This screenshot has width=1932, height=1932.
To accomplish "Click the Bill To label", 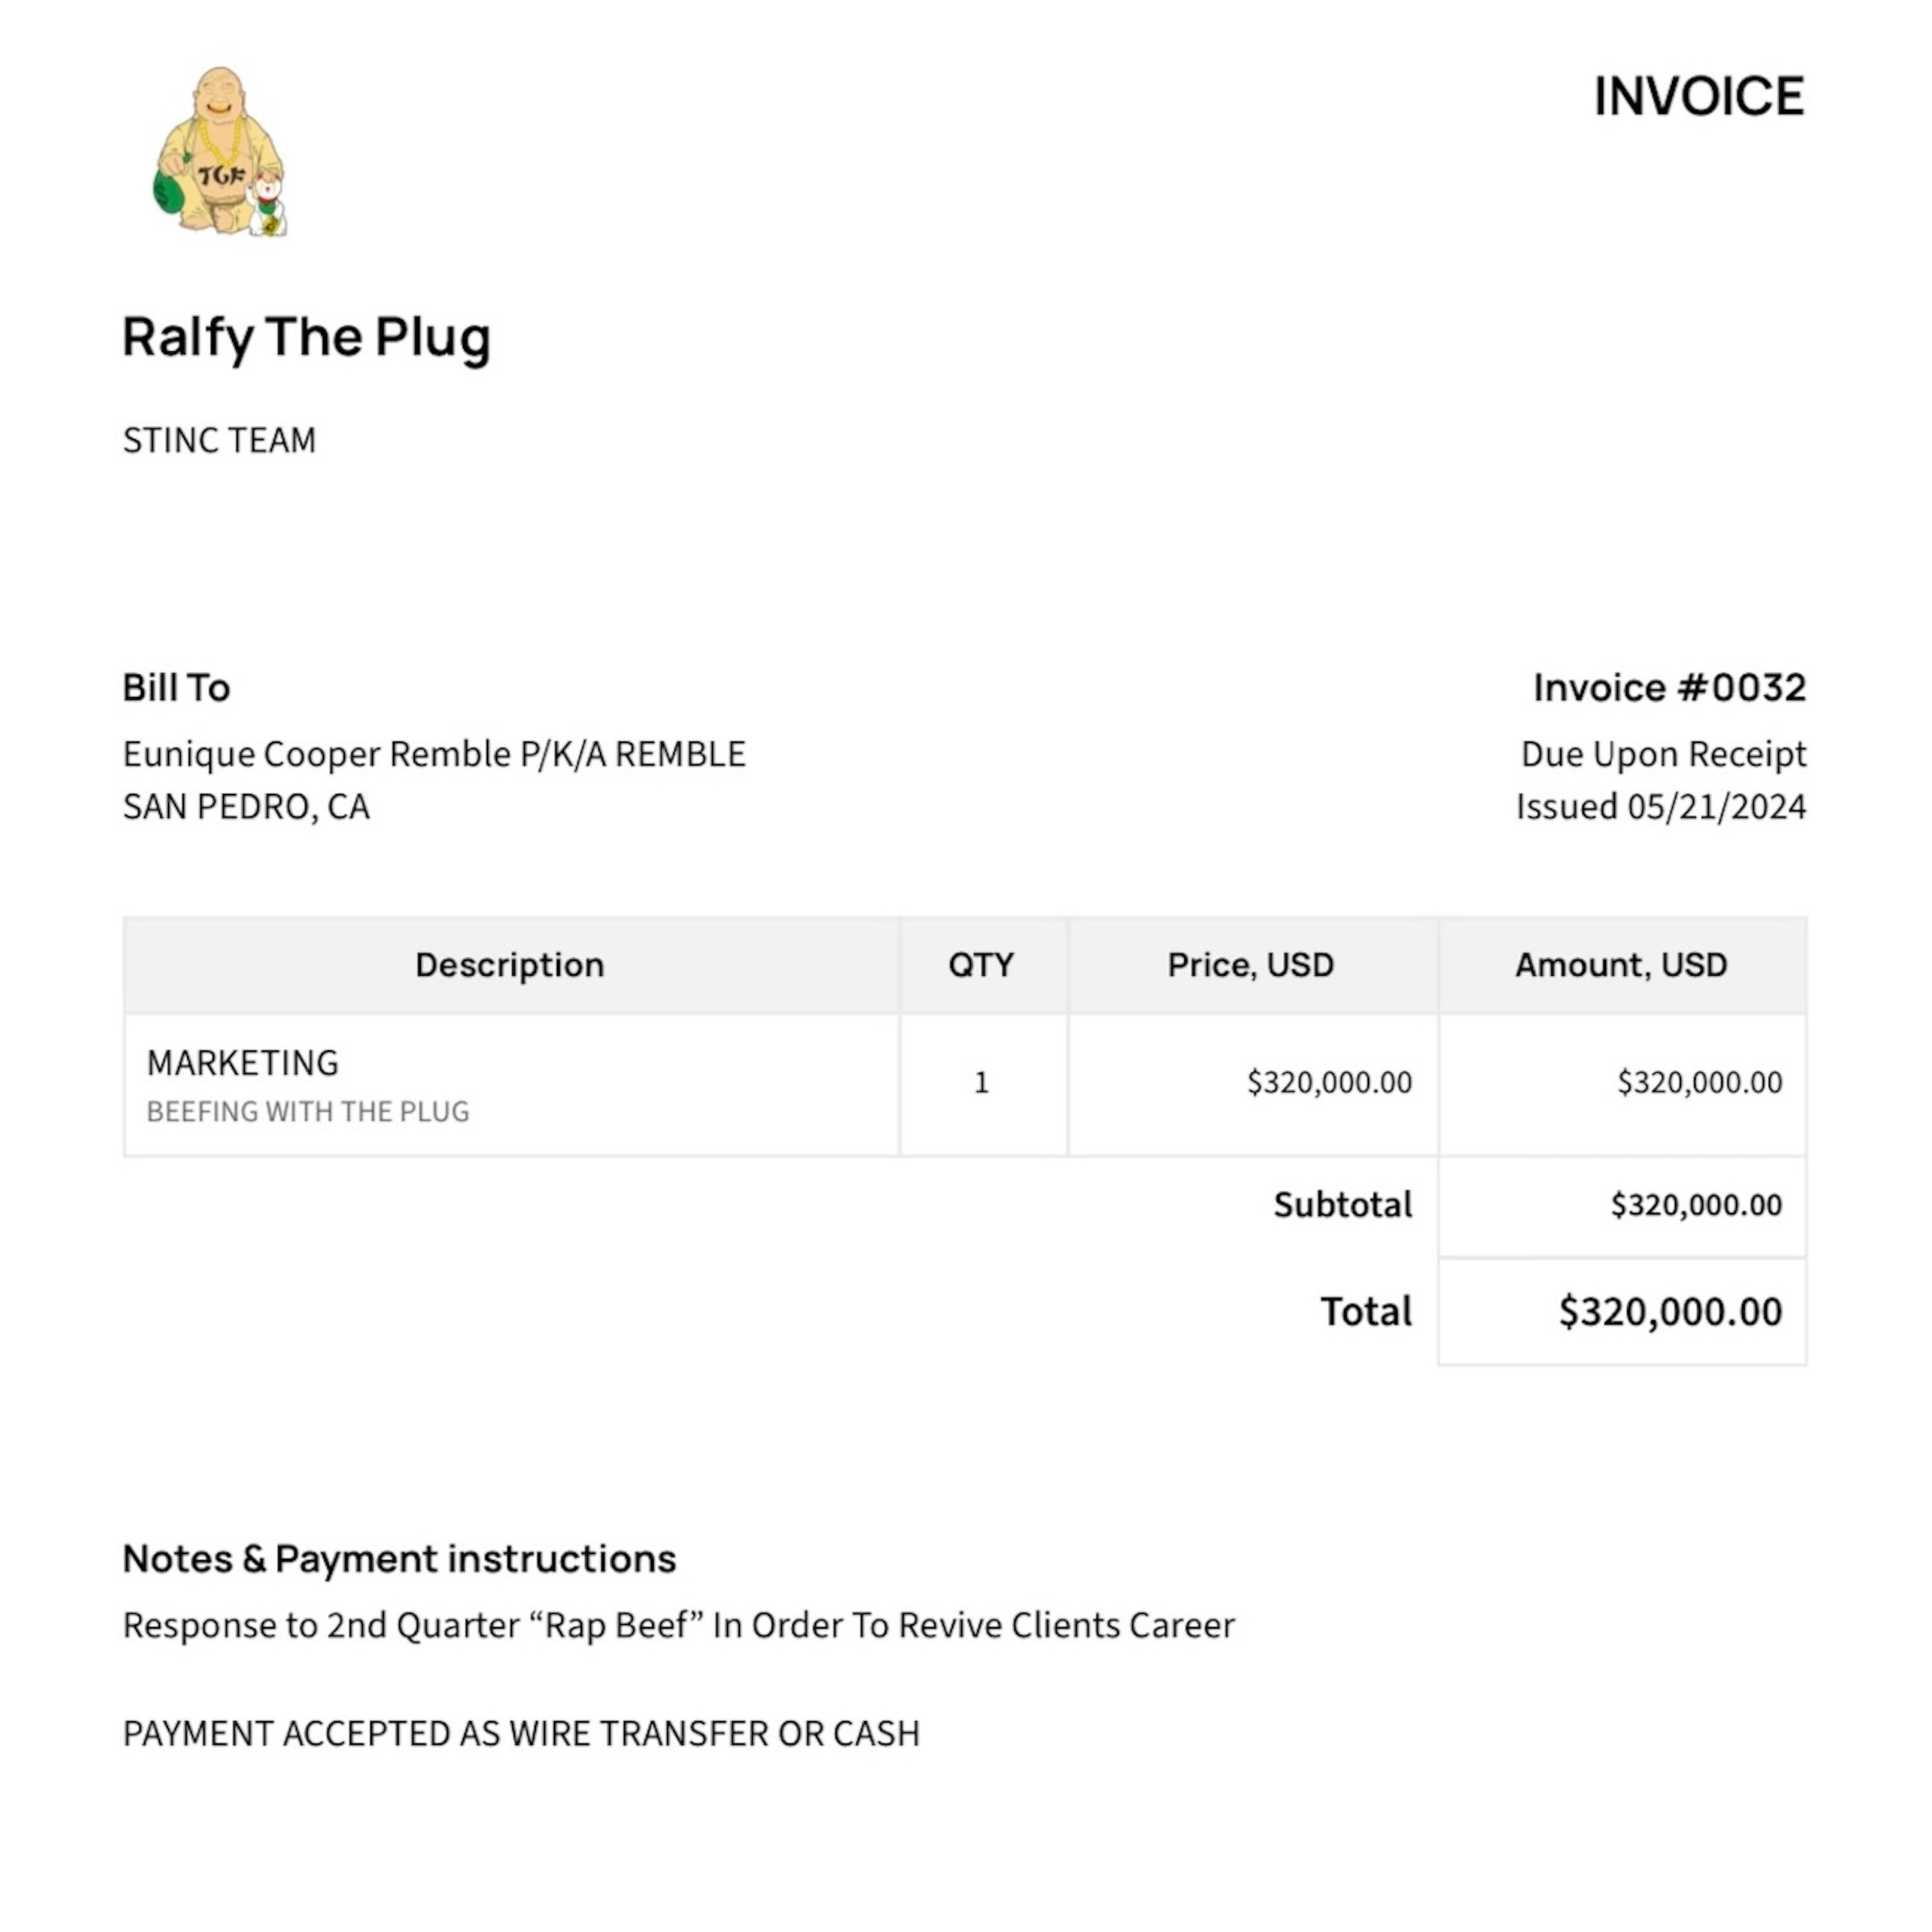I will tap(176, 688).
